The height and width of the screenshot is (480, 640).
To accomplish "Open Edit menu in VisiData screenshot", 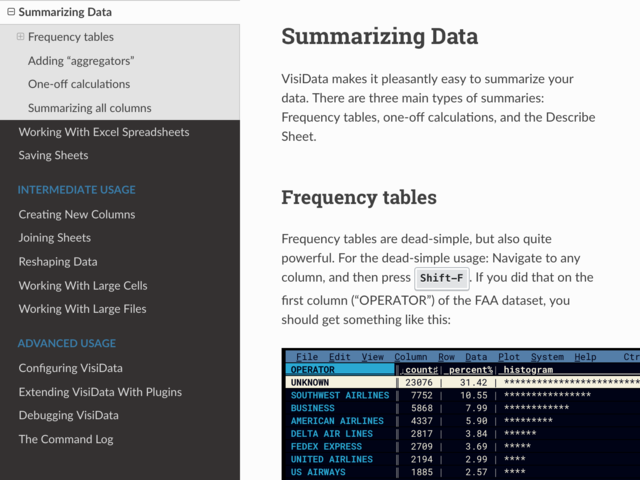I will (340, 357).
